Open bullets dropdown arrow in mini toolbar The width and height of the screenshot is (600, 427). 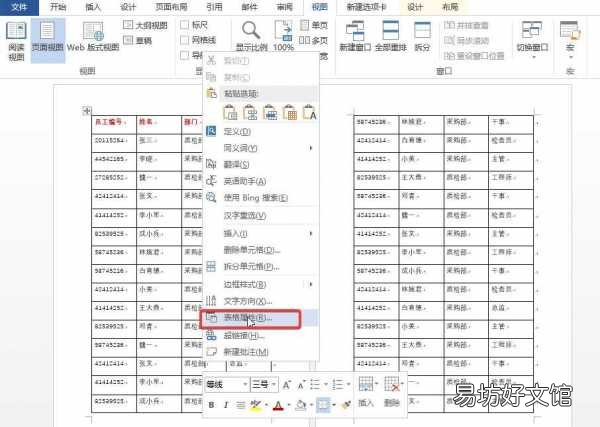[x=326, y=384]
